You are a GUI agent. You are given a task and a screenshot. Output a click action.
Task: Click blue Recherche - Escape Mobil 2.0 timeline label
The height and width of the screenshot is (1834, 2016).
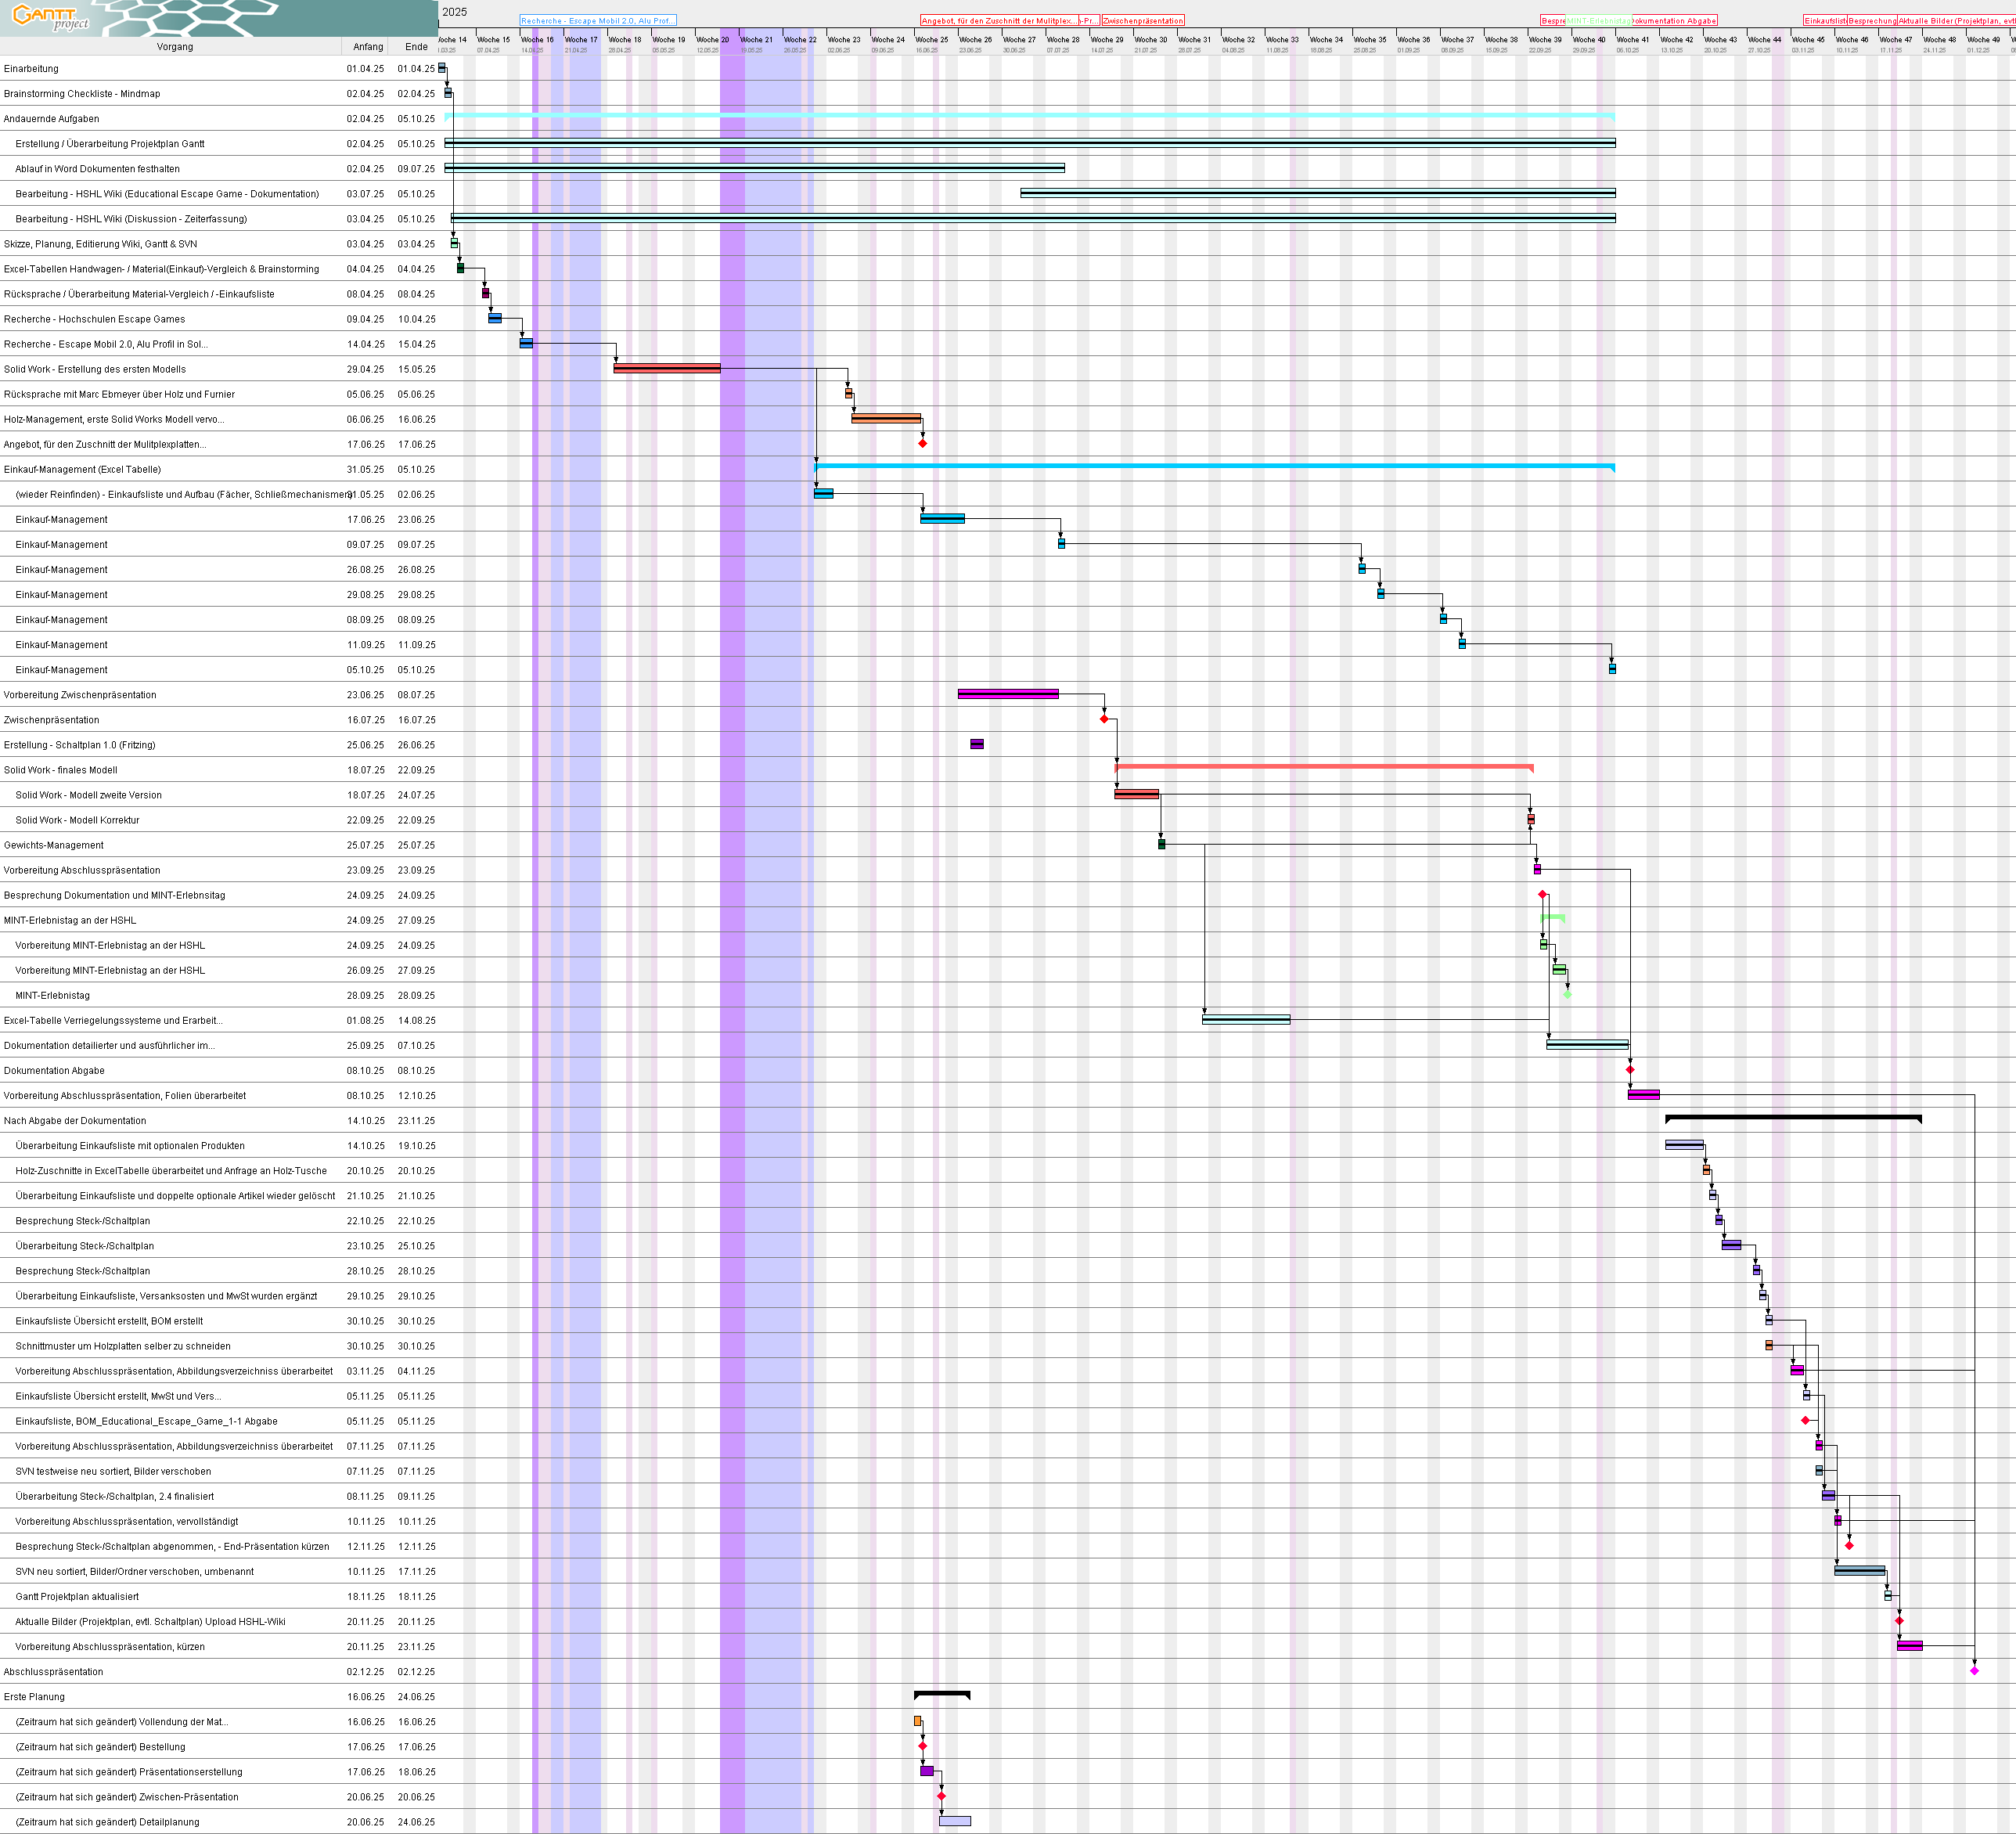tap(597, 20)
